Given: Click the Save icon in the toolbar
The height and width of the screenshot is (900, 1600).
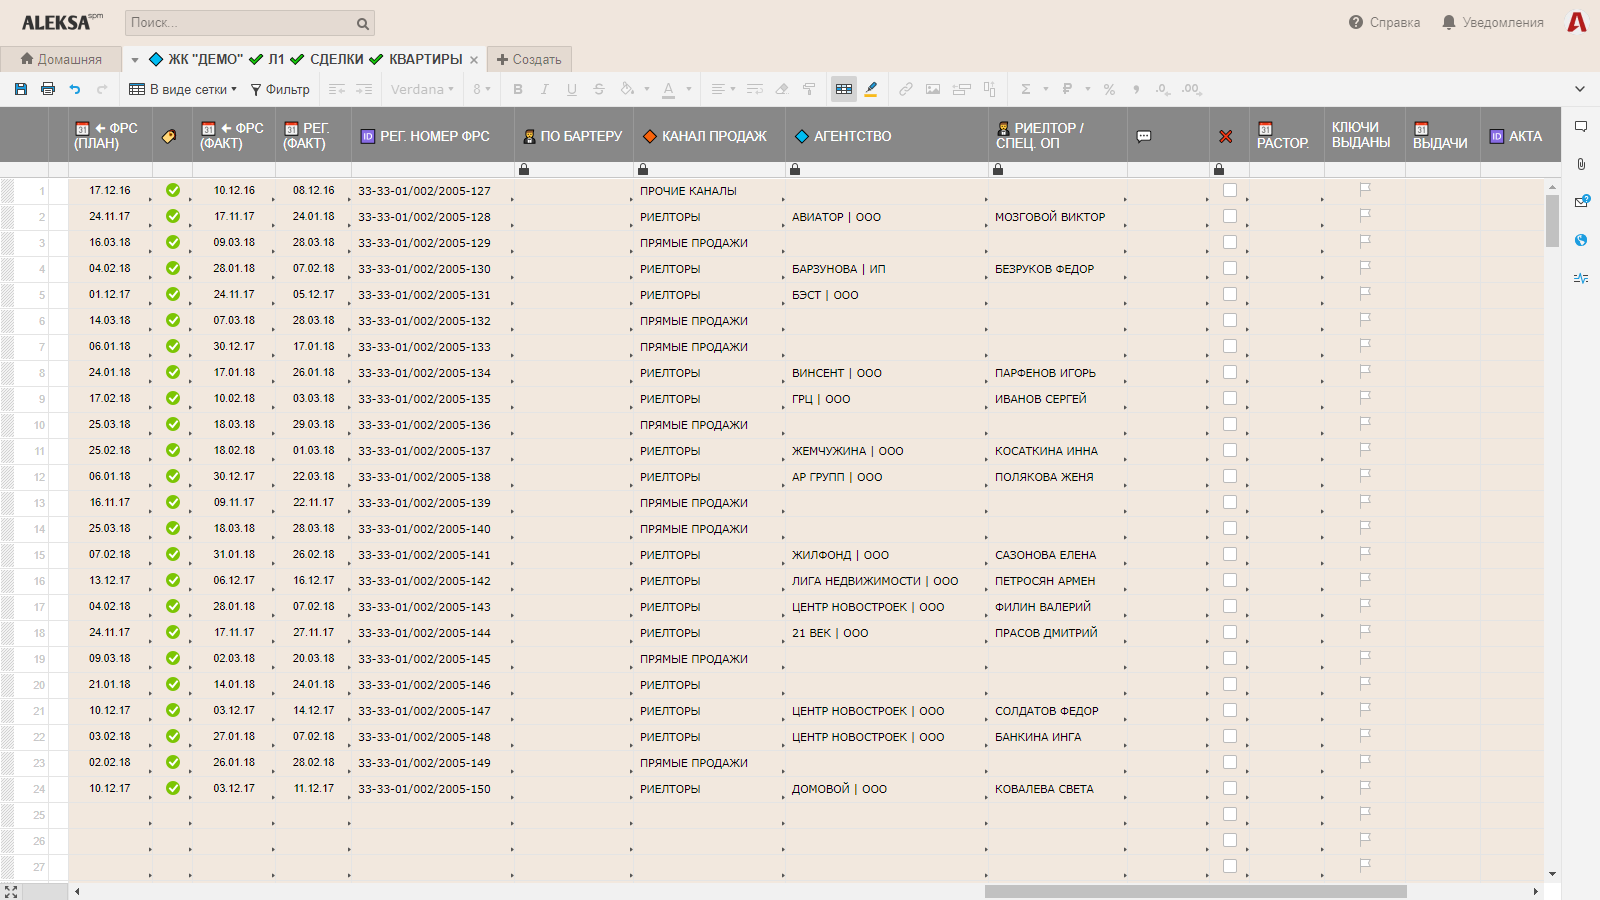Looking at the screenshot, I should [x=21, y=89].
